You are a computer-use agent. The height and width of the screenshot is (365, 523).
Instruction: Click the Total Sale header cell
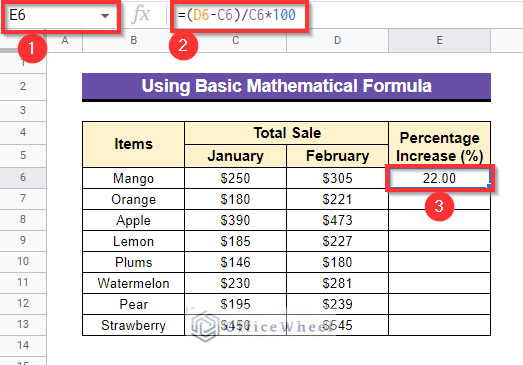(287, 133)
